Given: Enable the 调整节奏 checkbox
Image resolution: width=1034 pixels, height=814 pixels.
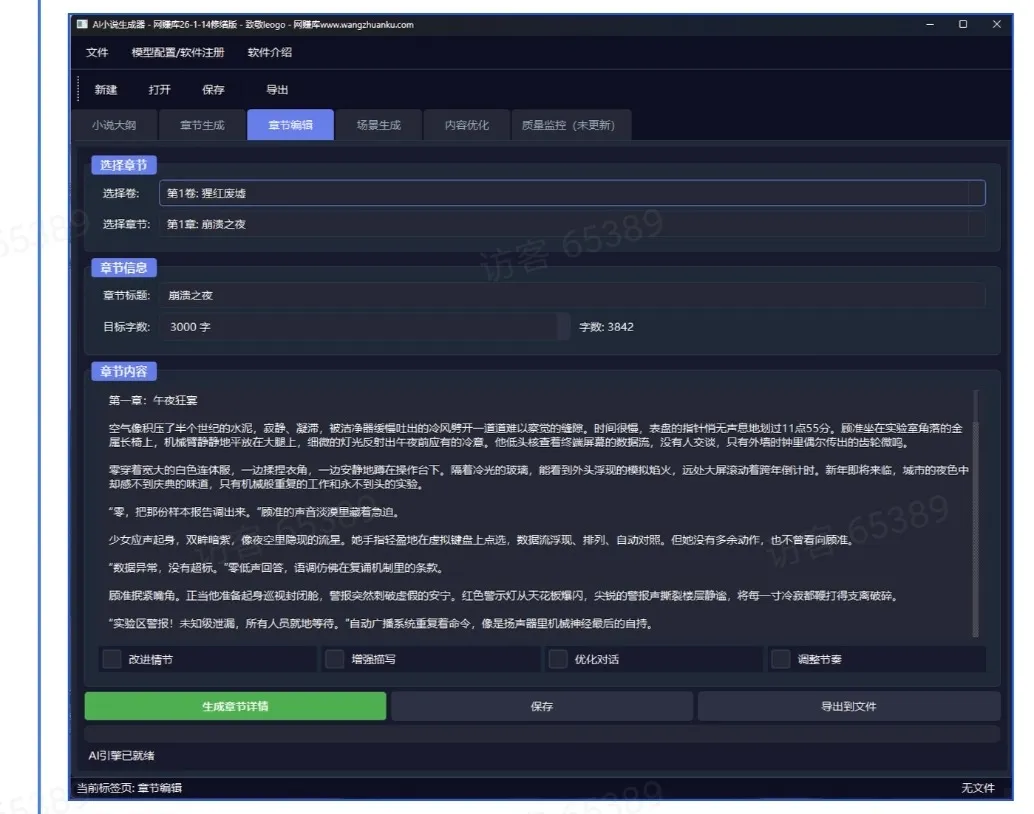Looking at the screenshot, I should (781, 659).
